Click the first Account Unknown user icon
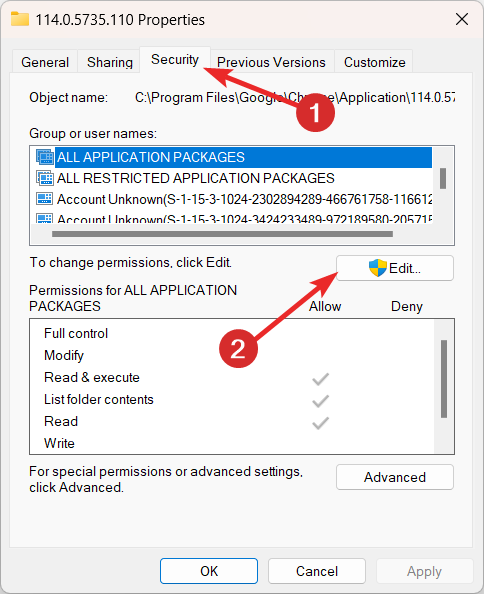Image resolution: width=484 pixels, height=594 pixels. (x=44, y=199)
